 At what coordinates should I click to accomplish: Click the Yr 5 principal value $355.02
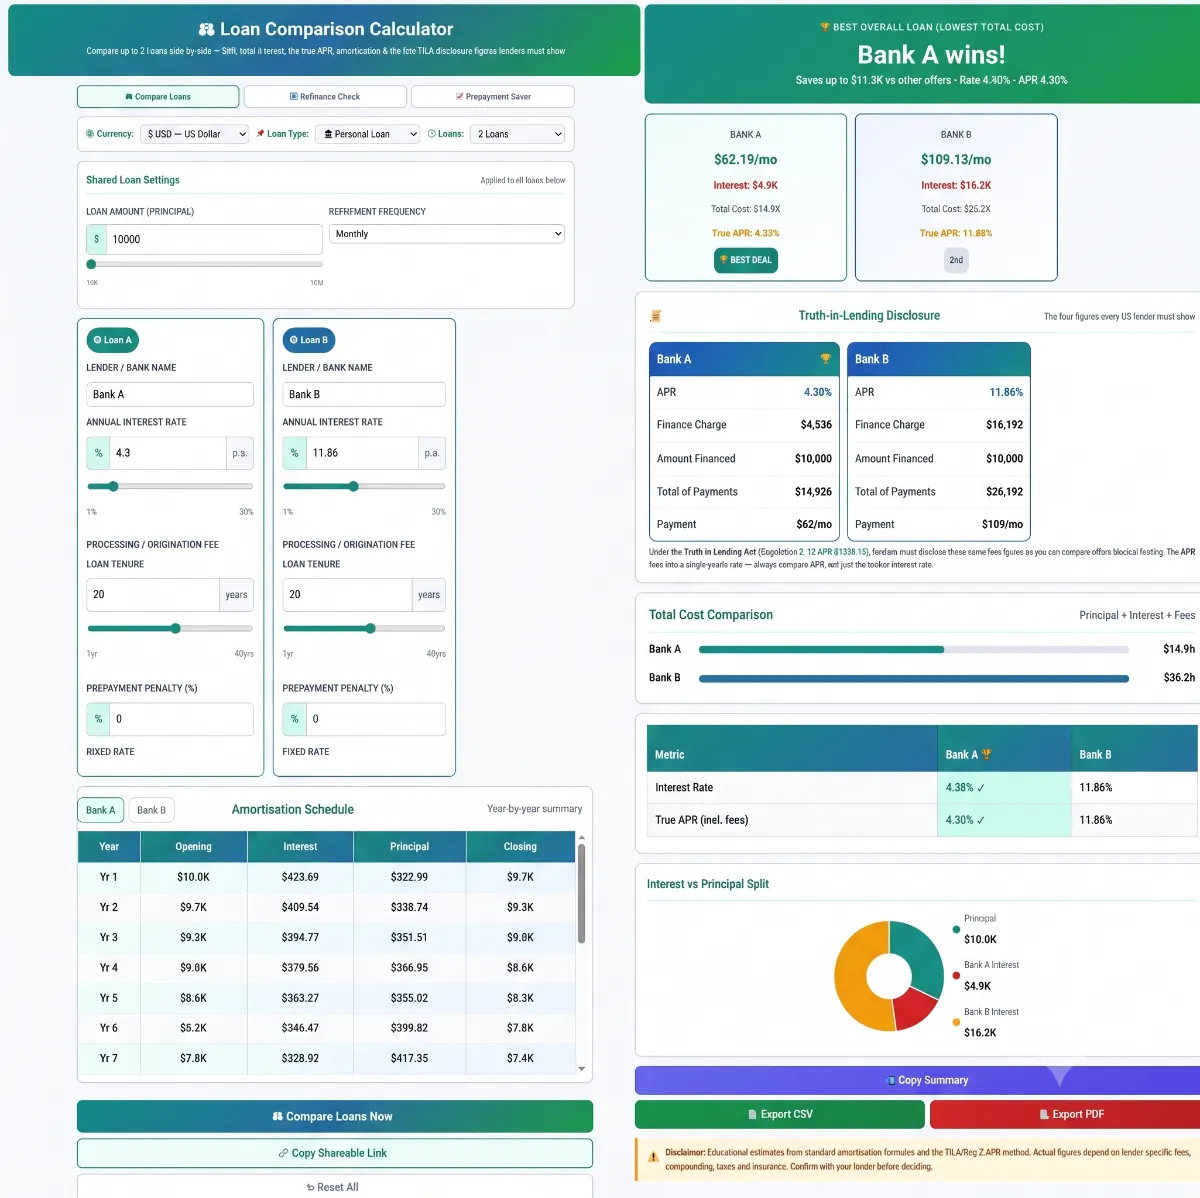point(409,998)
